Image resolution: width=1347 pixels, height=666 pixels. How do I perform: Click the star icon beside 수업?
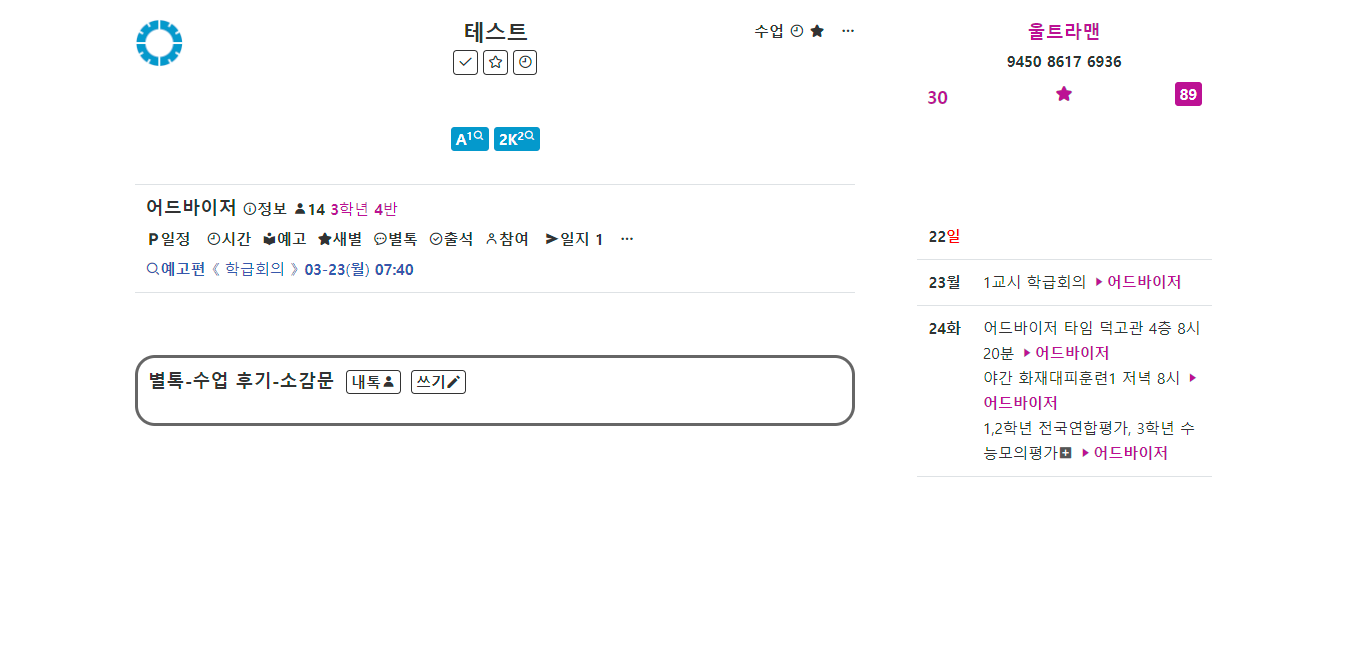[817, 31]
